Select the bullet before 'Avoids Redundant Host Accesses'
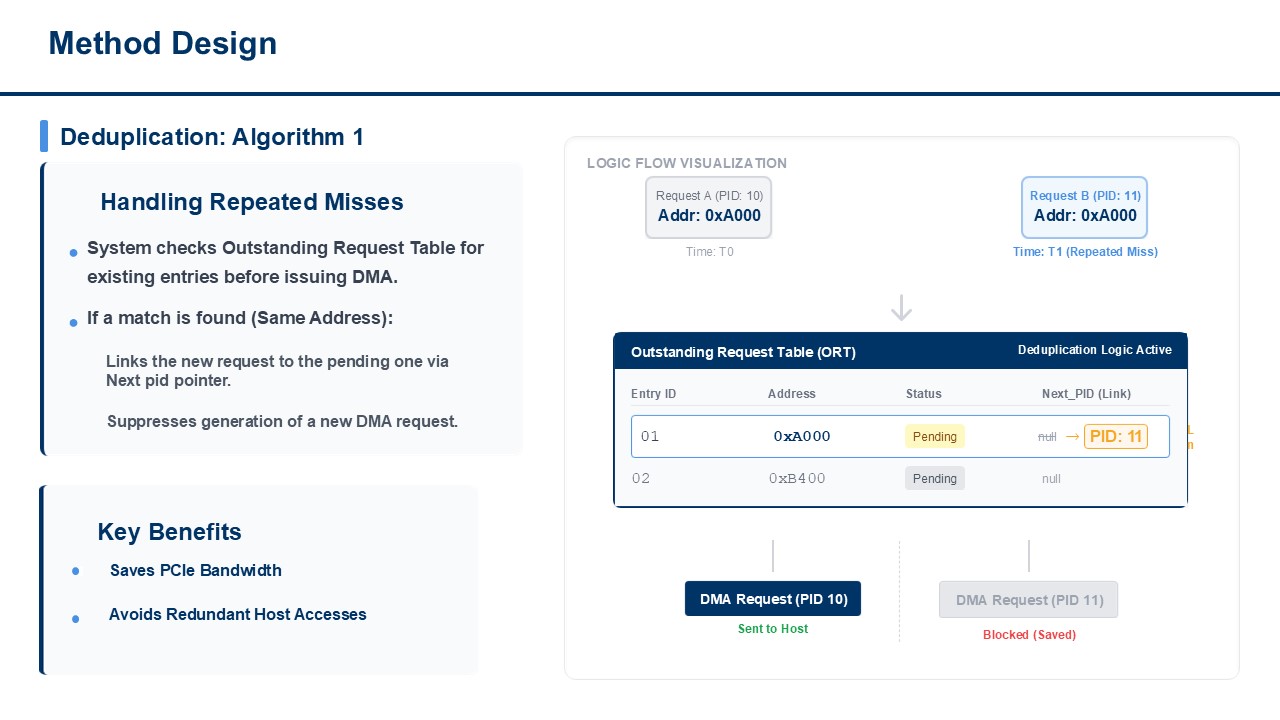Screen dimensions: 1280x720 (75, 619)
